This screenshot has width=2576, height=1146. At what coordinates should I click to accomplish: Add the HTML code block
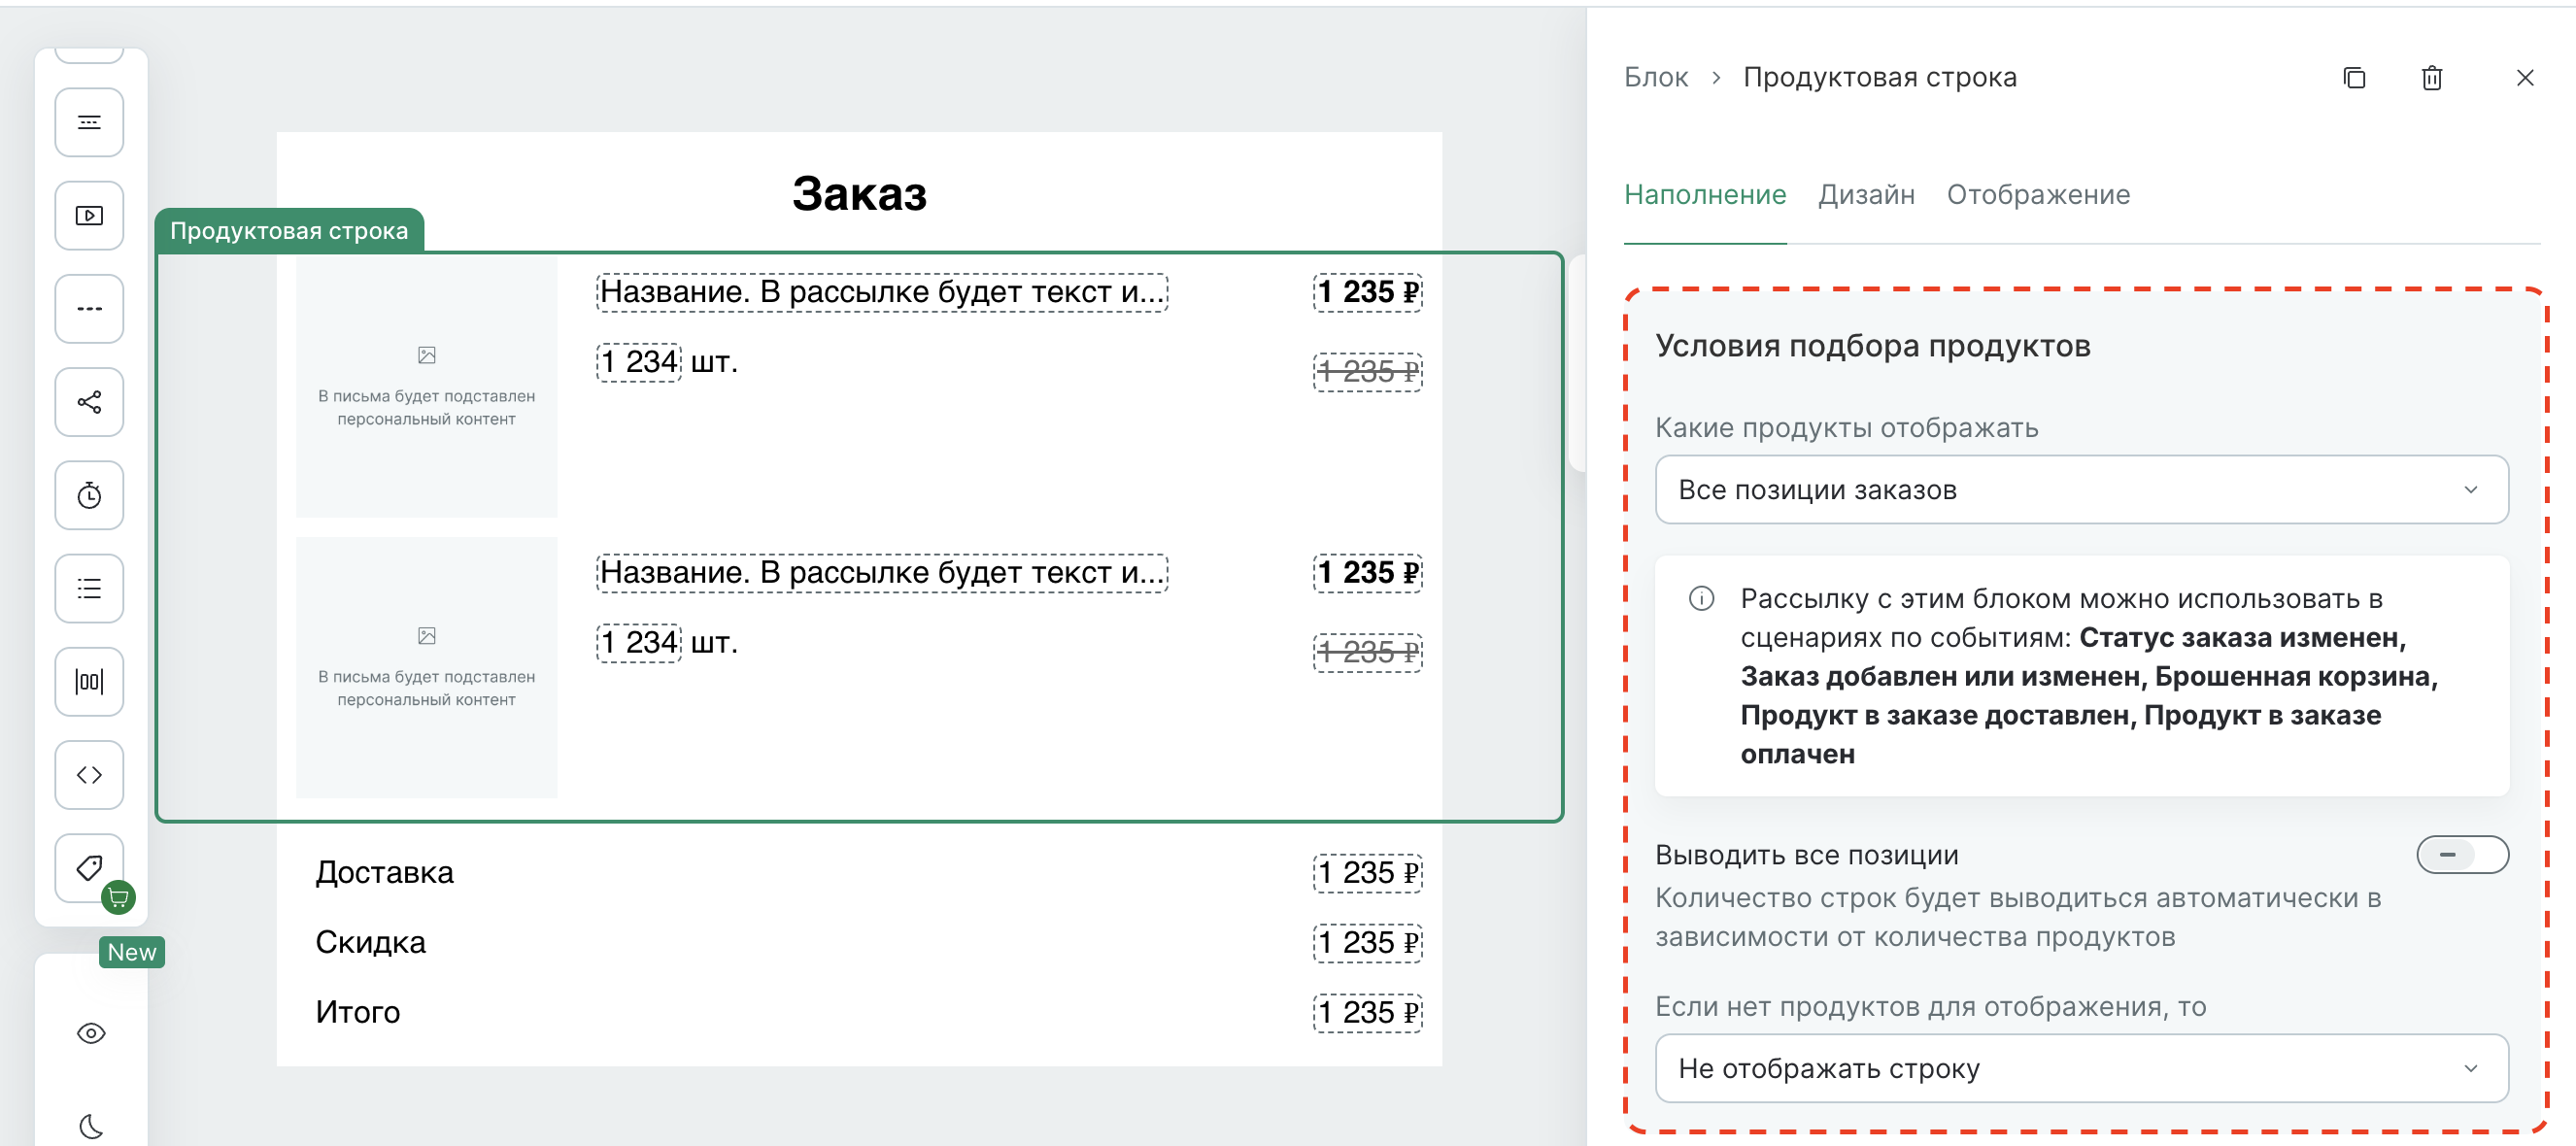click(89, 775)
